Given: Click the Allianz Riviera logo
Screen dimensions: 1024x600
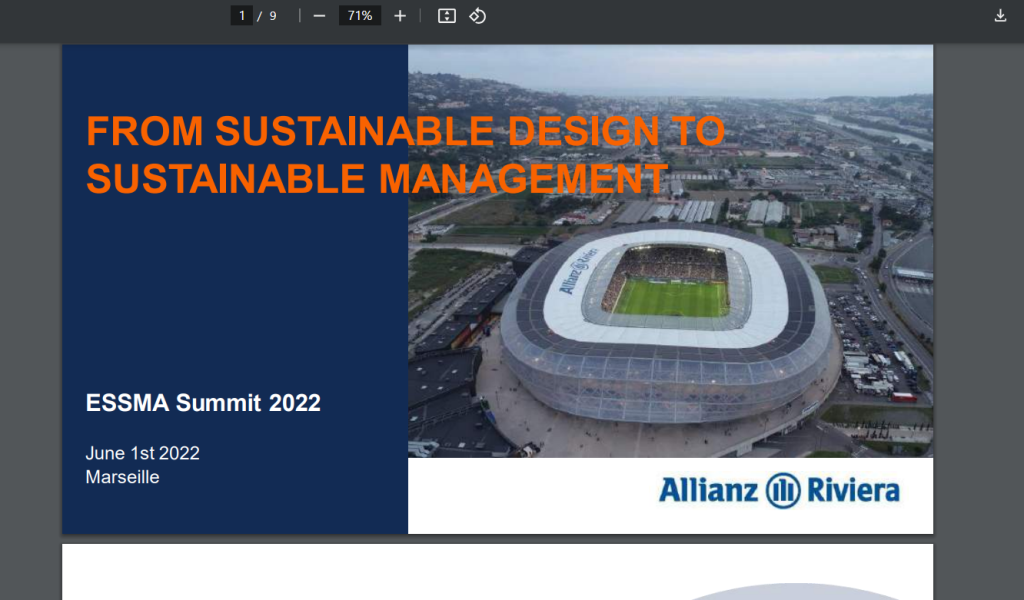Looking at the screenshot, I should pos(779,491).
